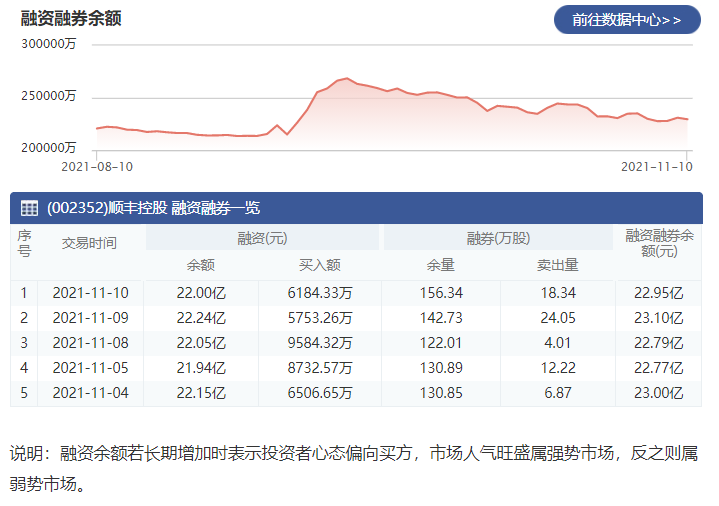The height and width of the screenshot is (506, 719).
Task: Select the 2021-11-10 date cell
Action: click(91, 293)
